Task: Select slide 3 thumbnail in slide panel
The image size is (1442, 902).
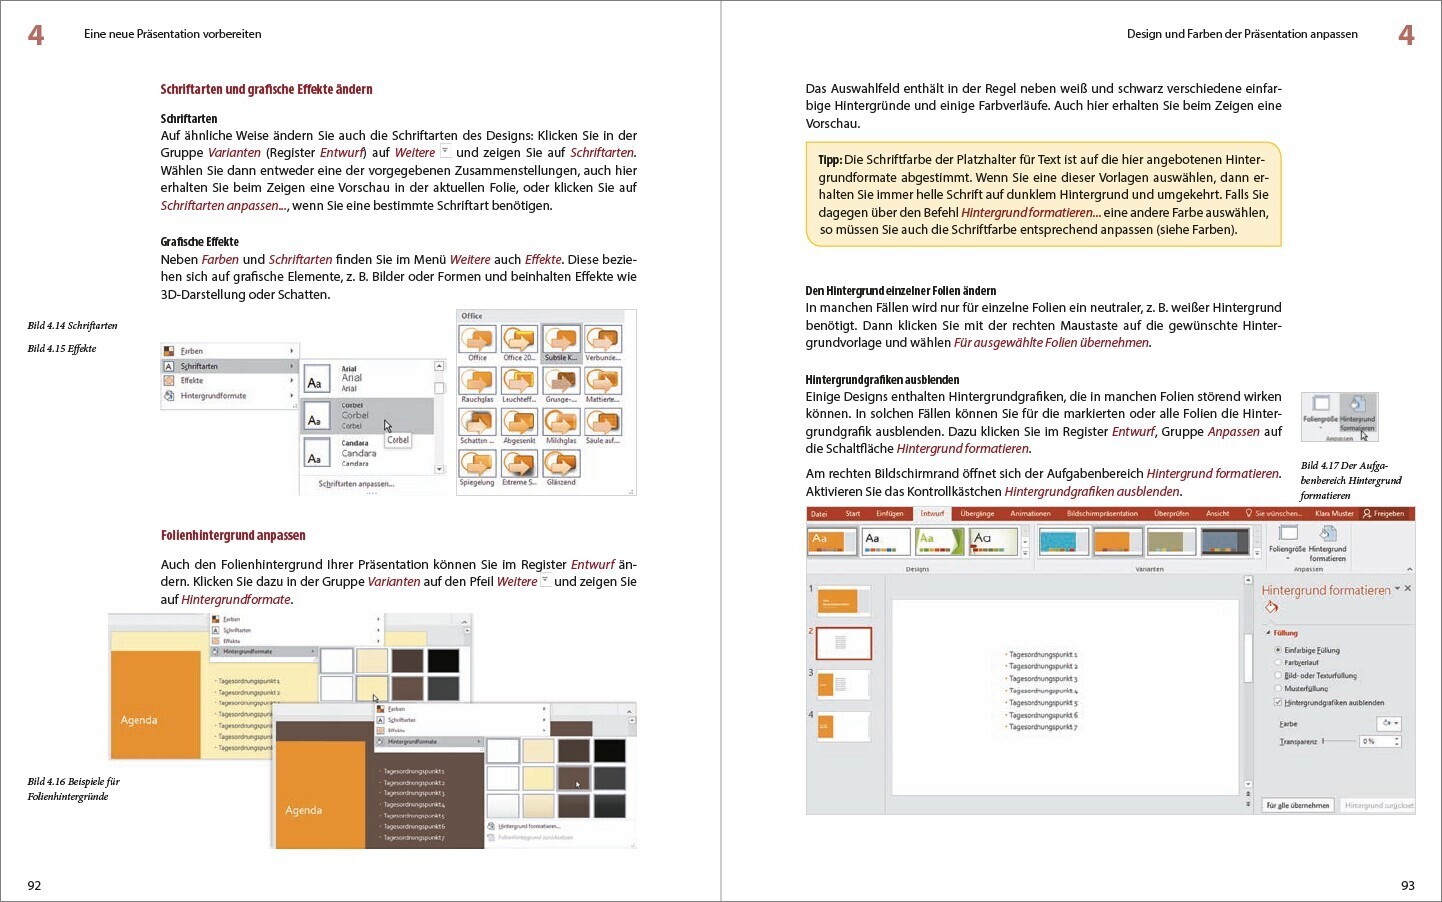Action: [843, 685]
